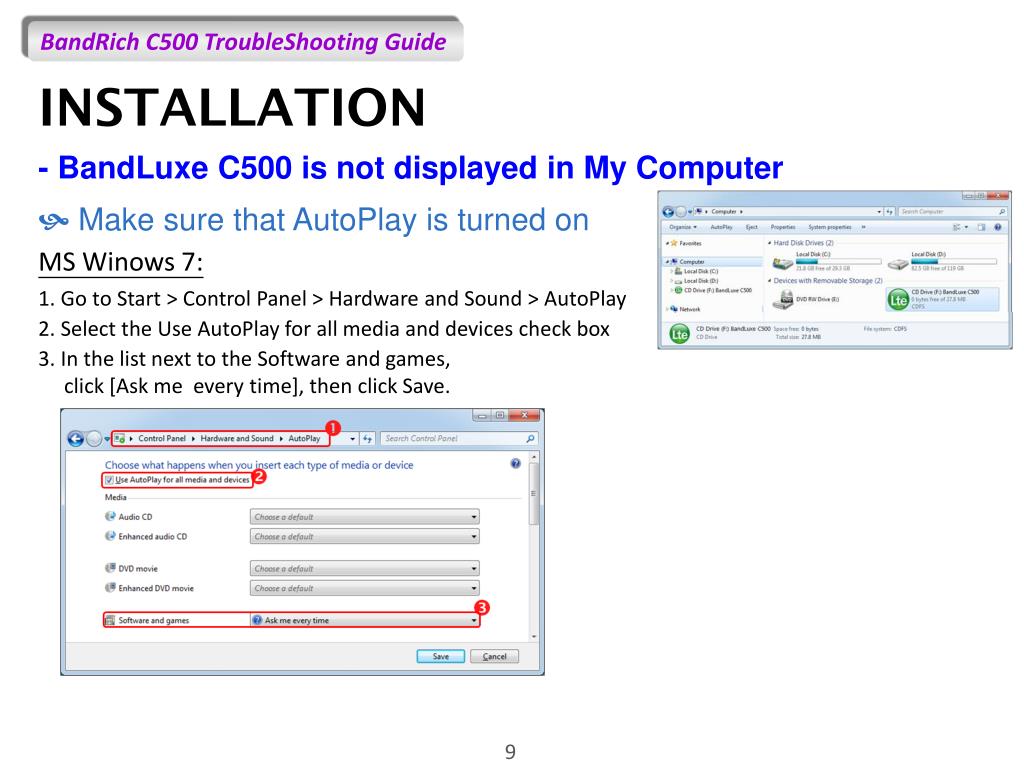The image size is (1024, 768).
Task: Expand the Network node in navigation pane
Action: coord(667,309)
